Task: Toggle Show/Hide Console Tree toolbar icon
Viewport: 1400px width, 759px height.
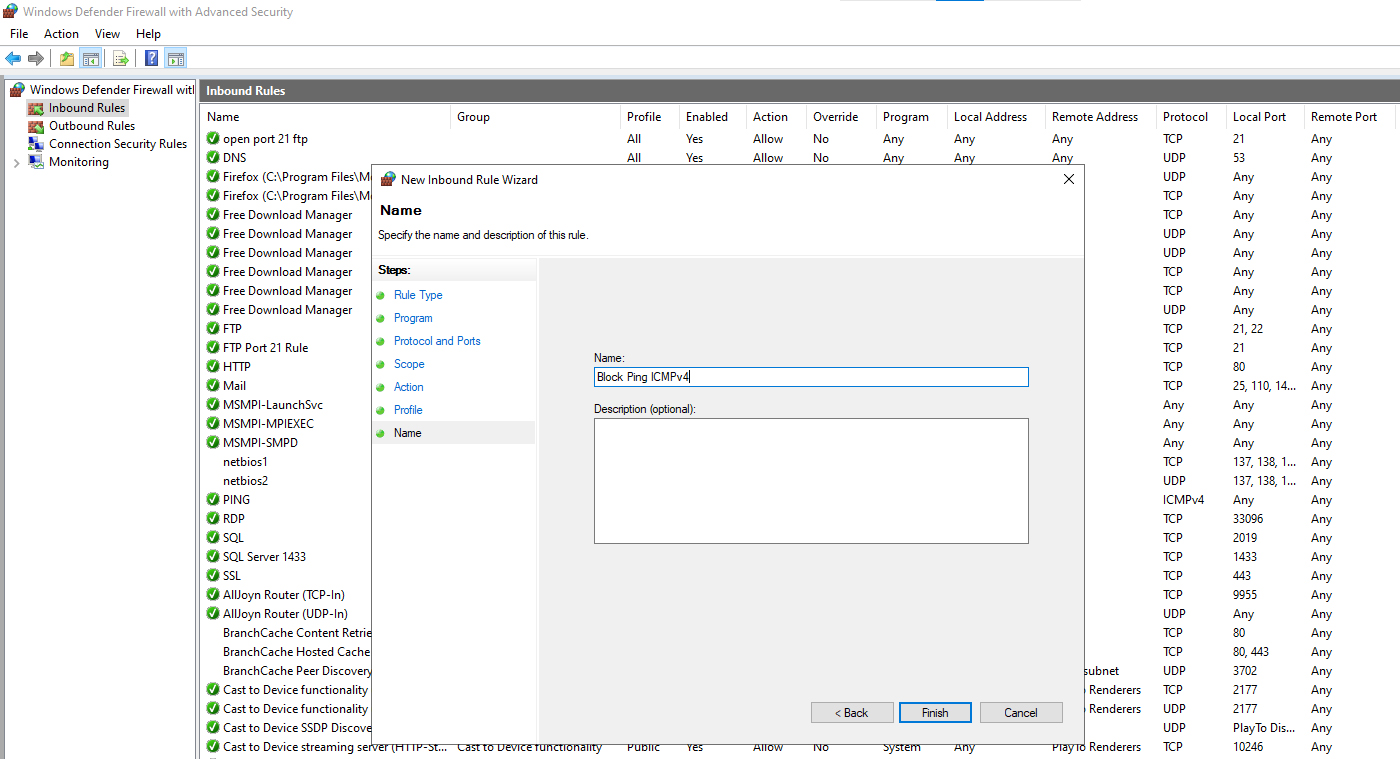Action: coord(90,58)
